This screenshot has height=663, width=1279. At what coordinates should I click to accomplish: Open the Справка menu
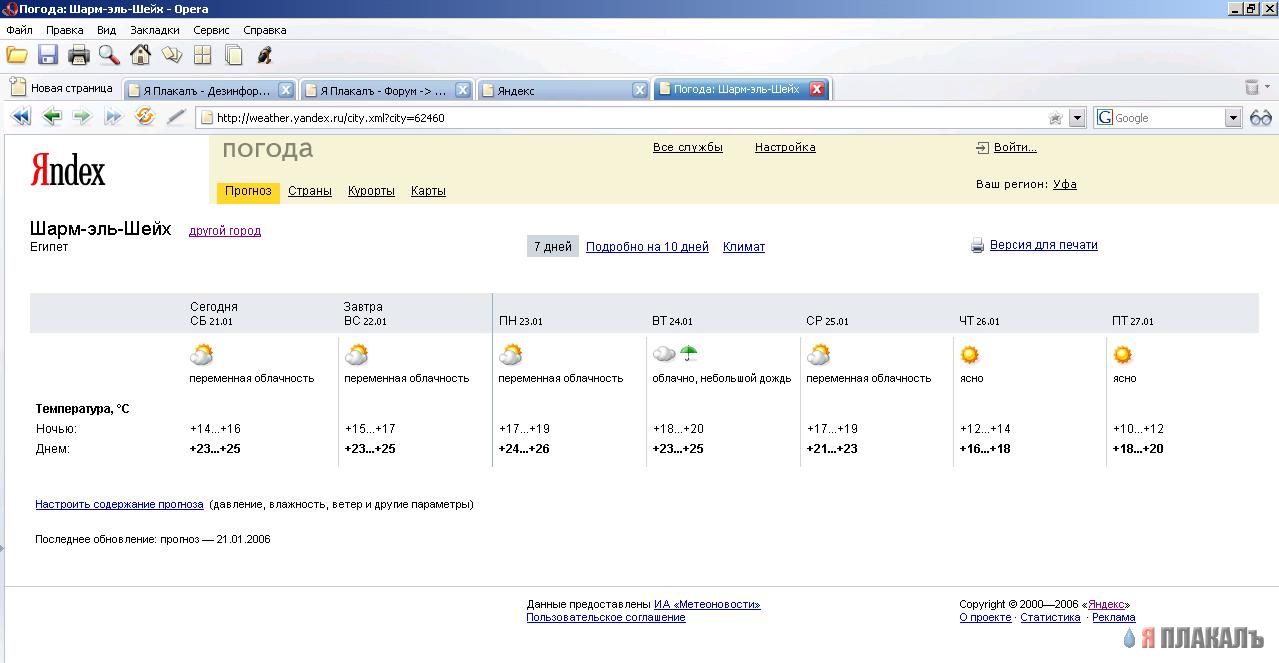coord(265,30)
